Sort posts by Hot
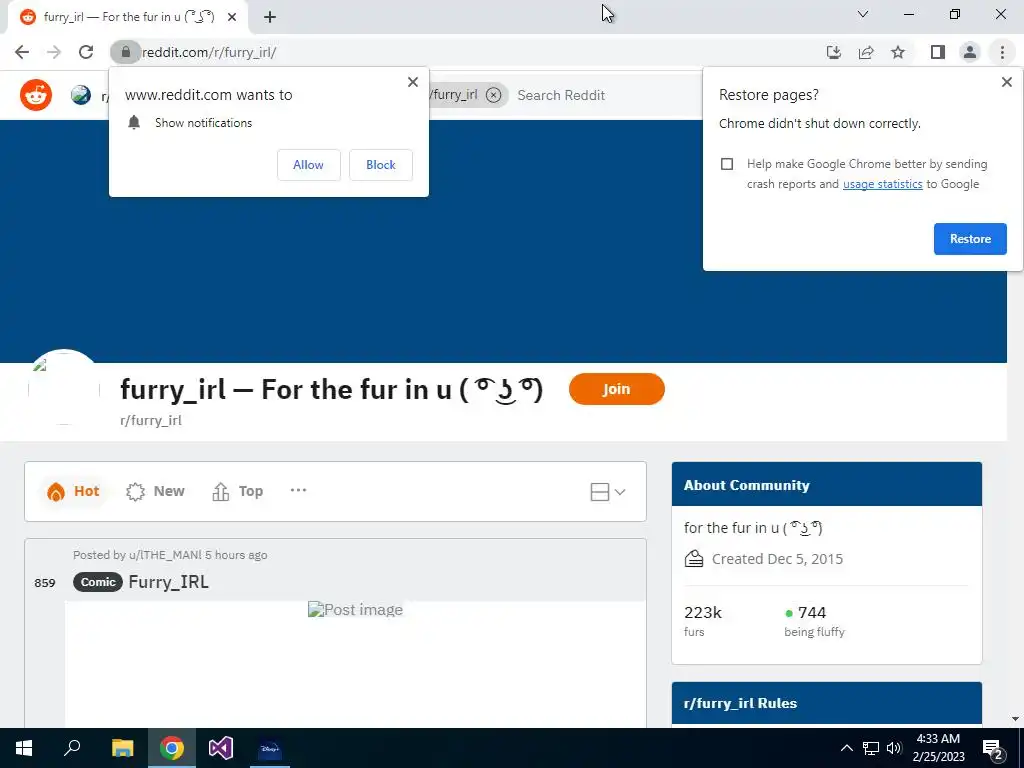This screenshot has width=1024, height=768. click(x=72, y=491)
